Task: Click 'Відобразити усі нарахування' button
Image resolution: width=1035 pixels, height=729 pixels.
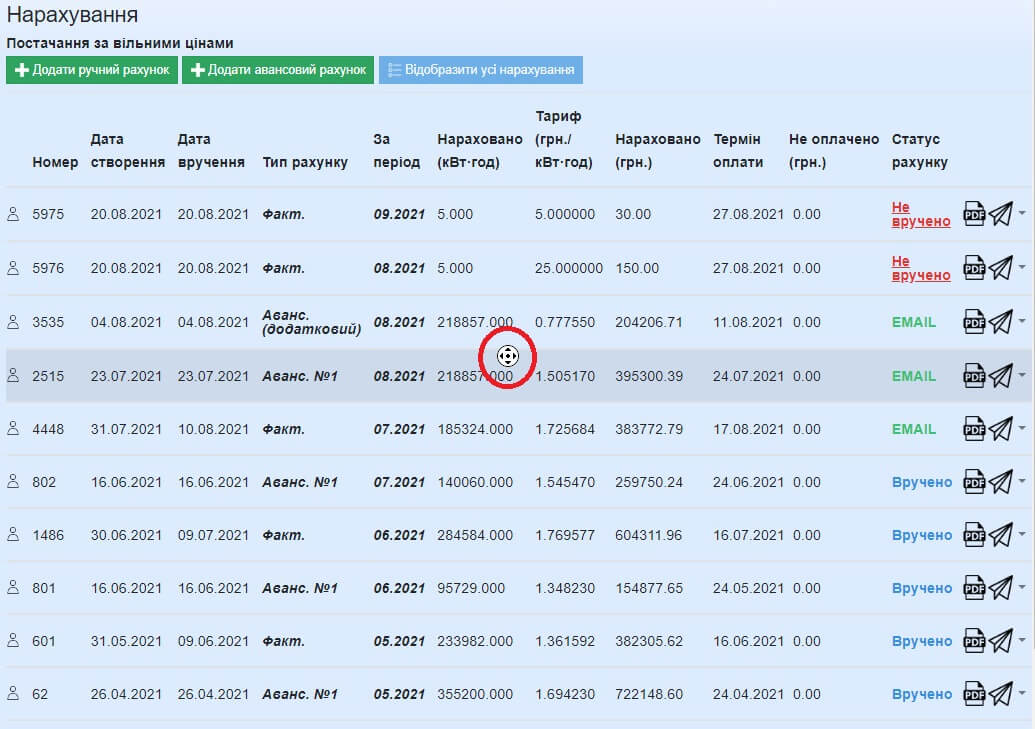Action: pyautogui.click(x=480, y=70)
